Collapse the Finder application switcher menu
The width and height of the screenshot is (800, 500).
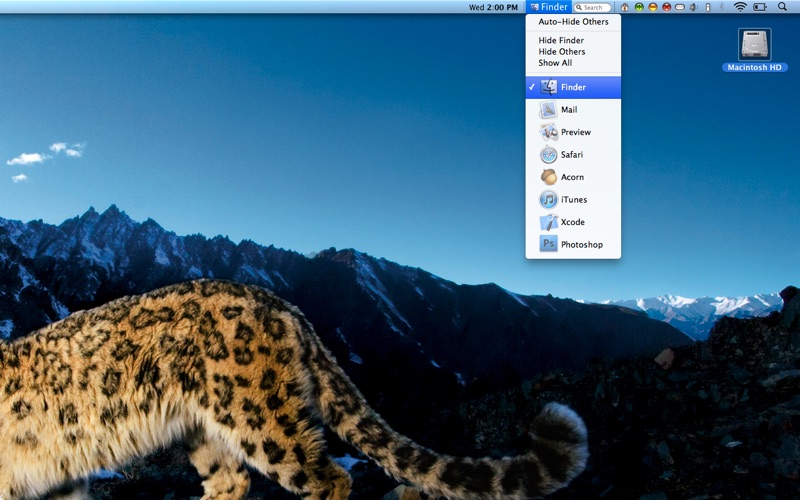pos(549,7)
